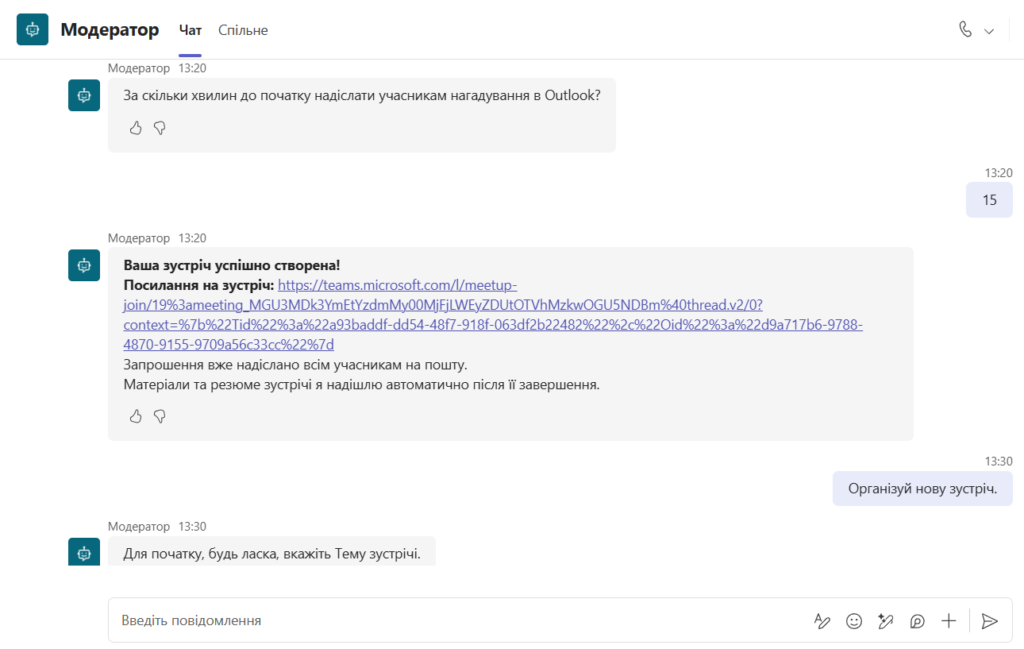Viewport: 1024px width, 649px height.
Task: Like the Outlook reminder question message
Action: click(x=136, y=128)
